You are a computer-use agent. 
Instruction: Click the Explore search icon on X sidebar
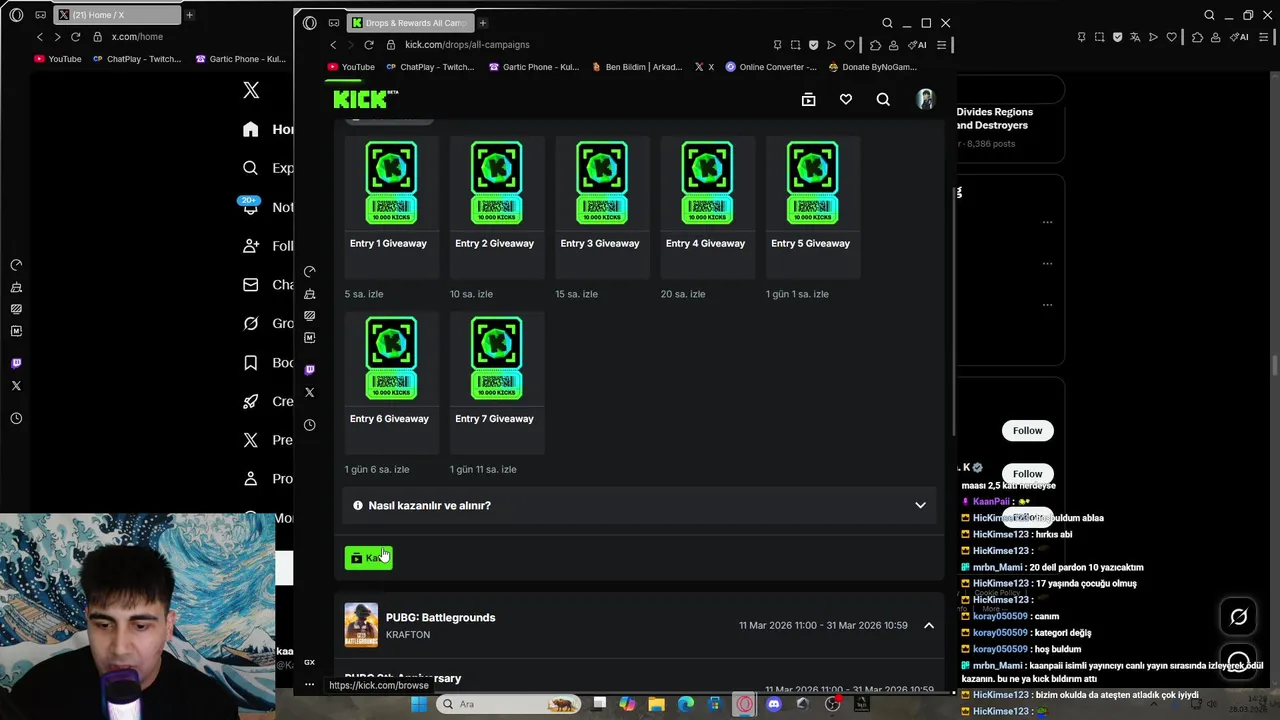point(251,168)
